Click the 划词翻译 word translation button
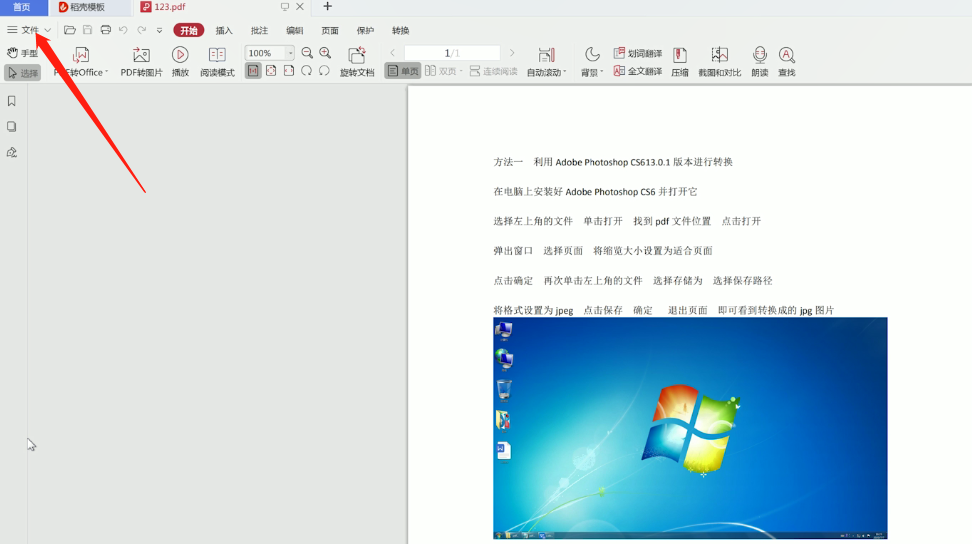Screen dimensions: 972x544 click(x=638, y=53)
